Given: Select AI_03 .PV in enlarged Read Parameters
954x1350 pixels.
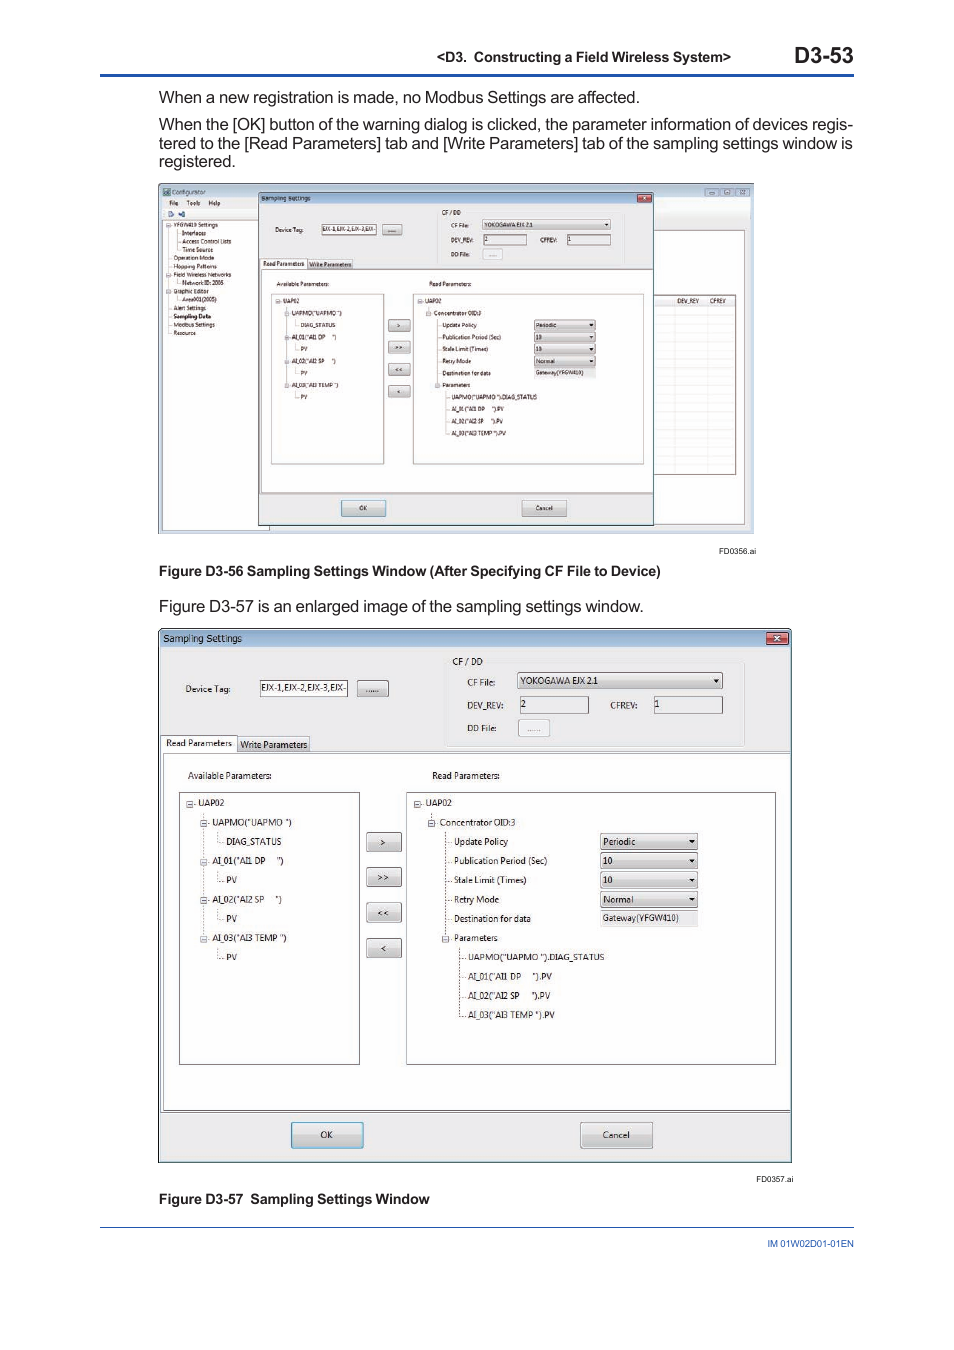Looking at the screenshot, I should [511, 1015].
